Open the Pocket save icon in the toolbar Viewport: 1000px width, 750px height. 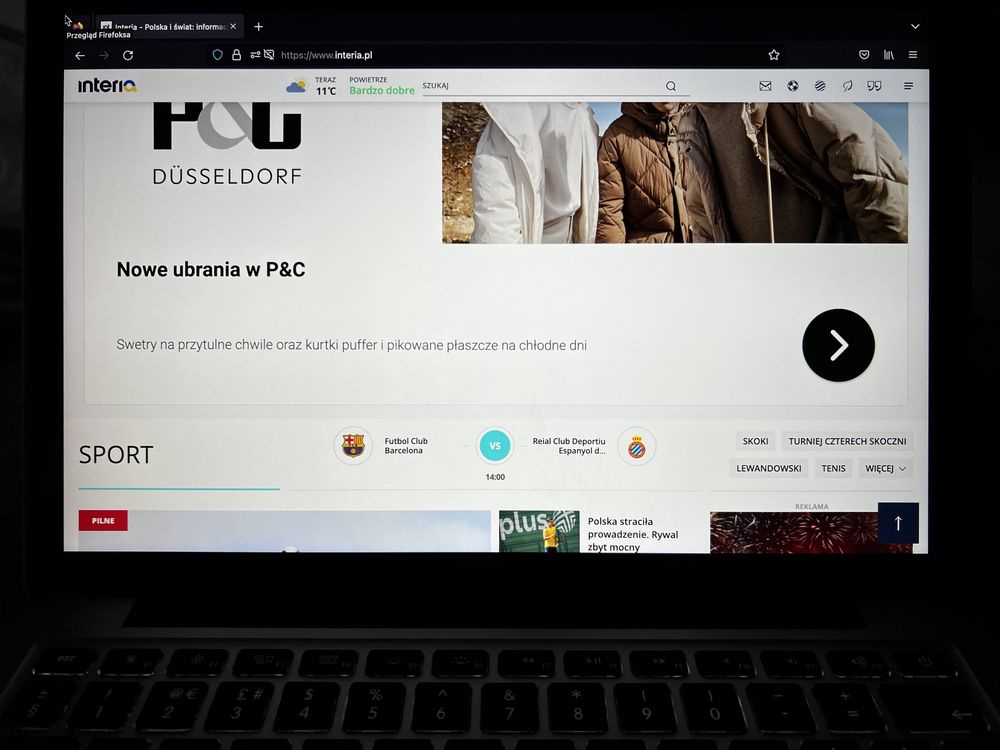coord(864,55)
